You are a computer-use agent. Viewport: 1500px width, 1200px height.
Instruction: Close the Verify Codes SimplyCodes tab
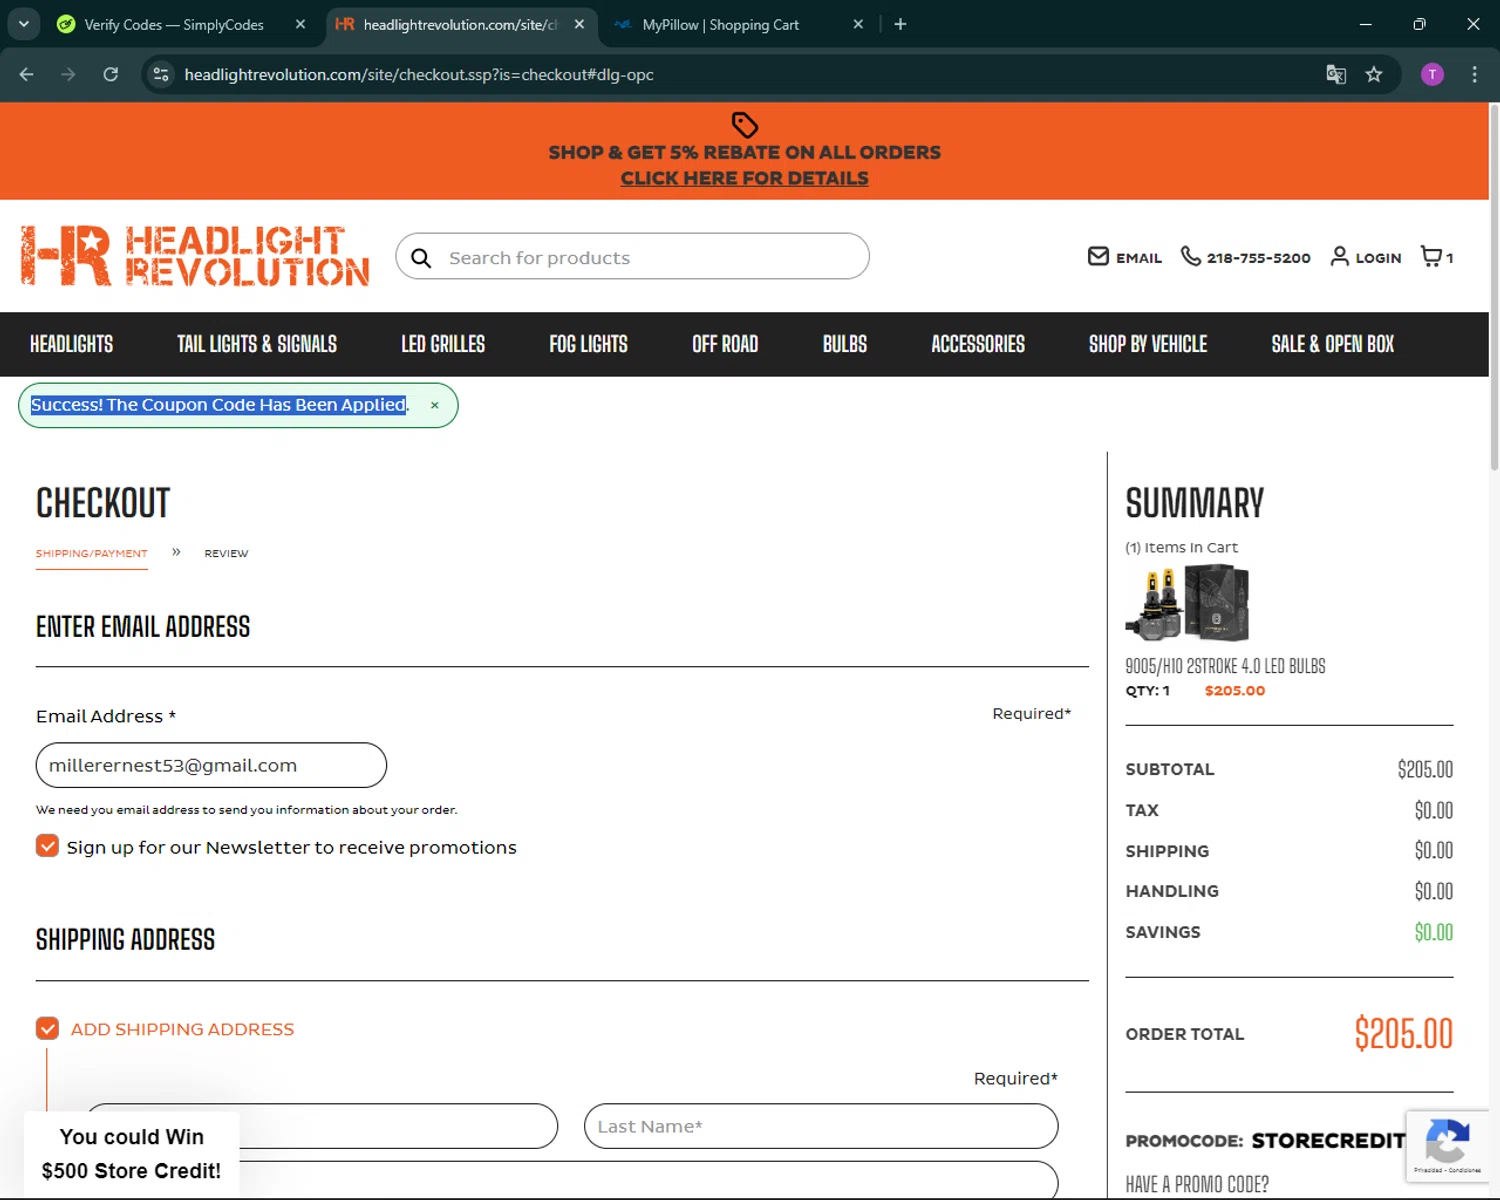[300, 24]
